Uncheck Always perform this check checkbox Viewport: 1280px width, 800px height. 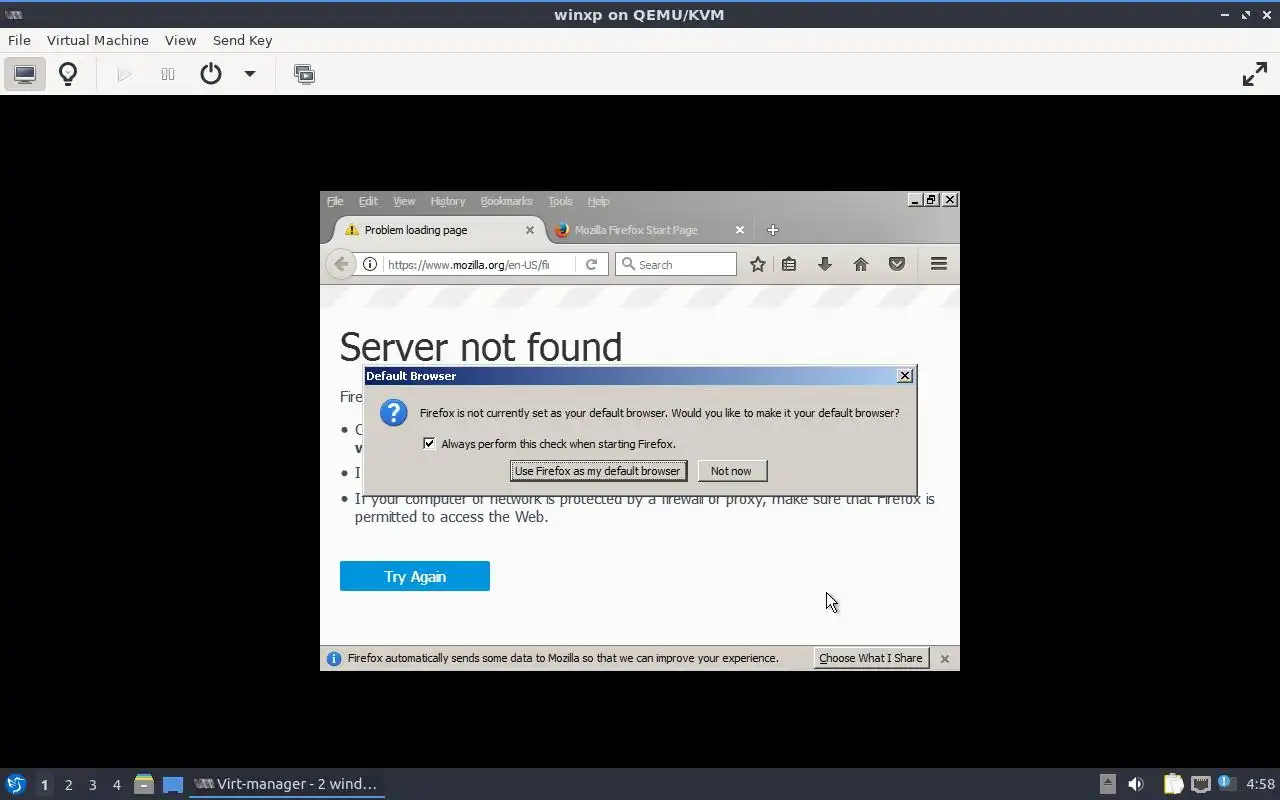429,443
